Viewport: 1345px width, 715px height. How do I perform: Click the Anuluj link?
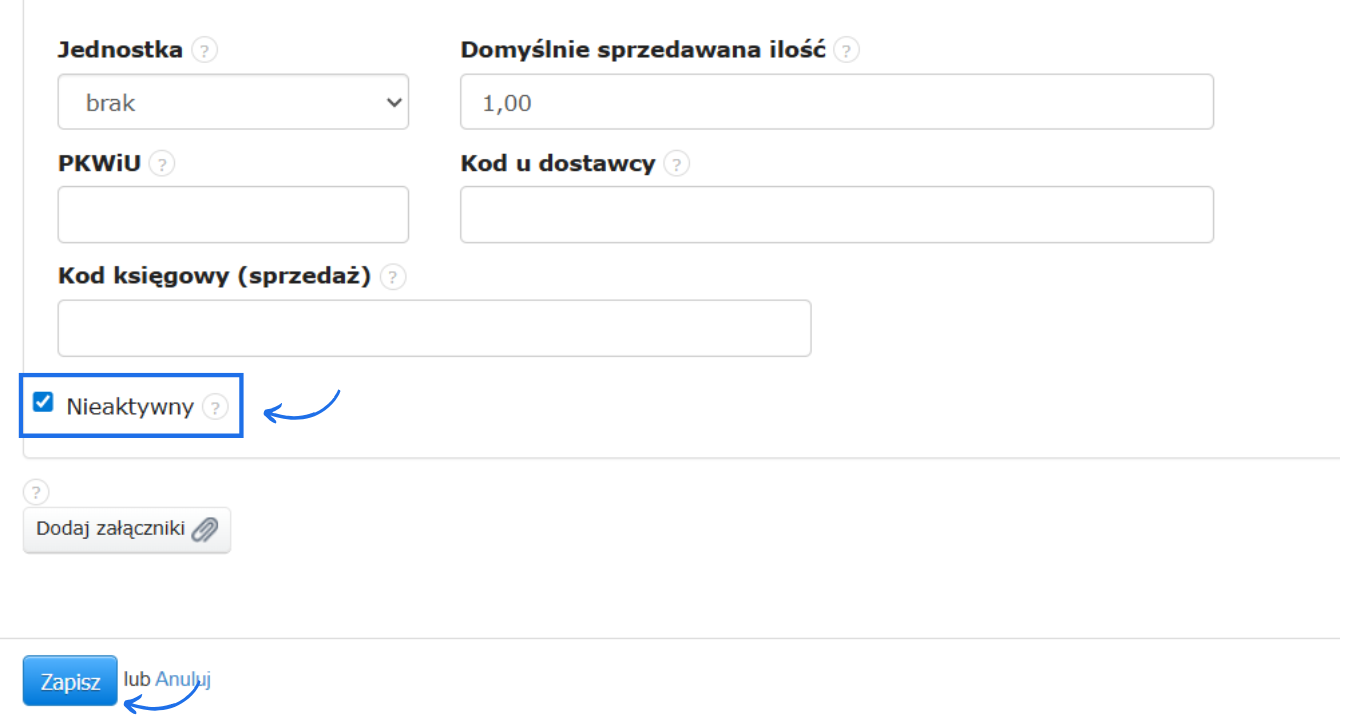pyautogui.click(x=184, y=679)
